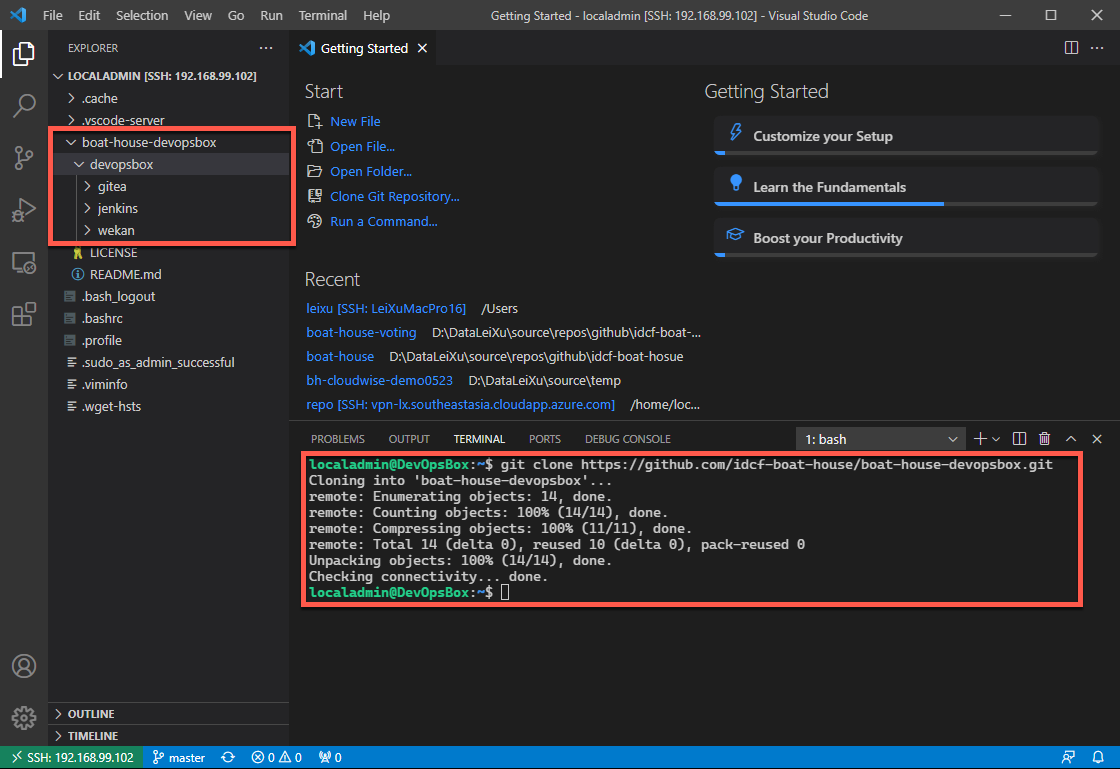
Task: Open the launch profile dropdown next to plus
Action: (x=996, y=438)
